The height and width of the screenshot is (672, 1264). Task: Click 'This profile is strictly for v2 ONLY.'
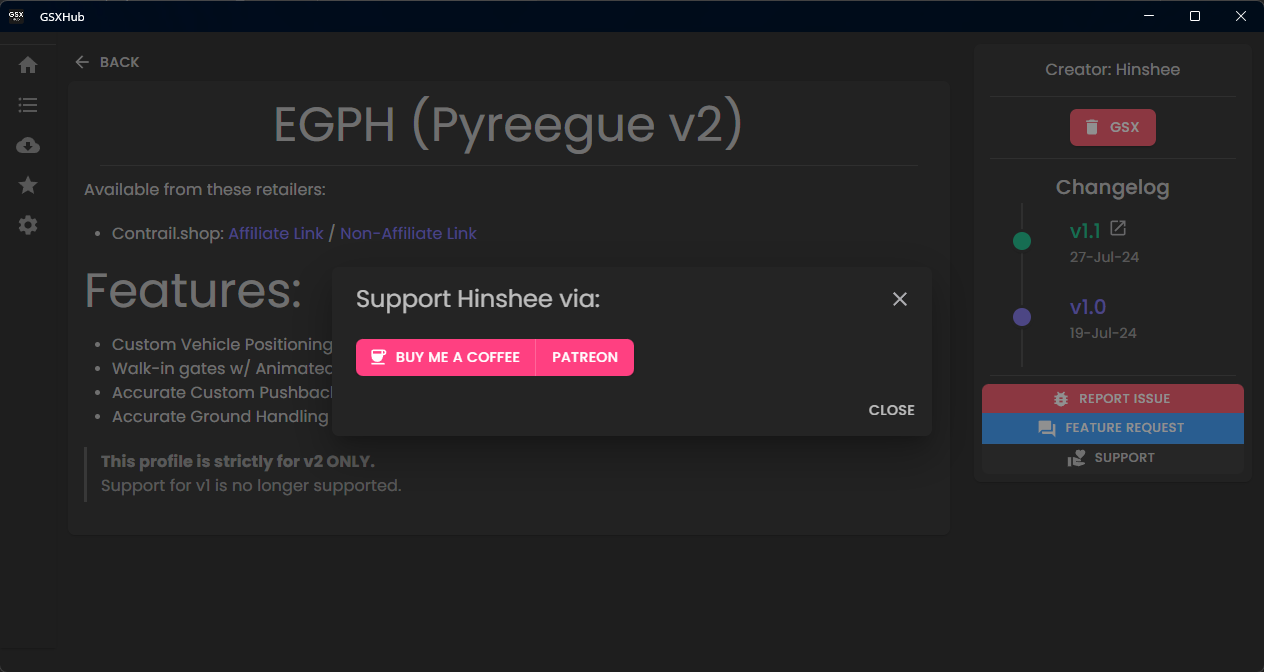pos(238,462)
